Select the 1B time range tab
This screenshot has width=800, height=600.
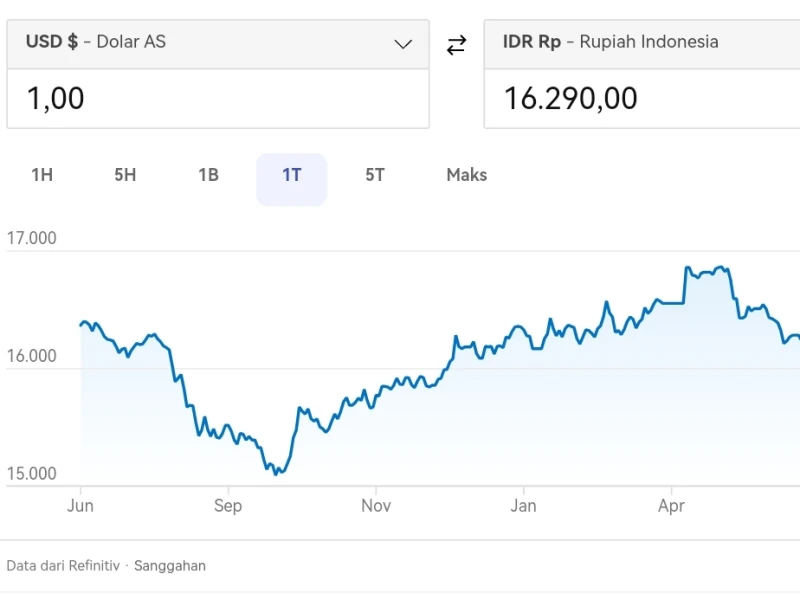208,175
